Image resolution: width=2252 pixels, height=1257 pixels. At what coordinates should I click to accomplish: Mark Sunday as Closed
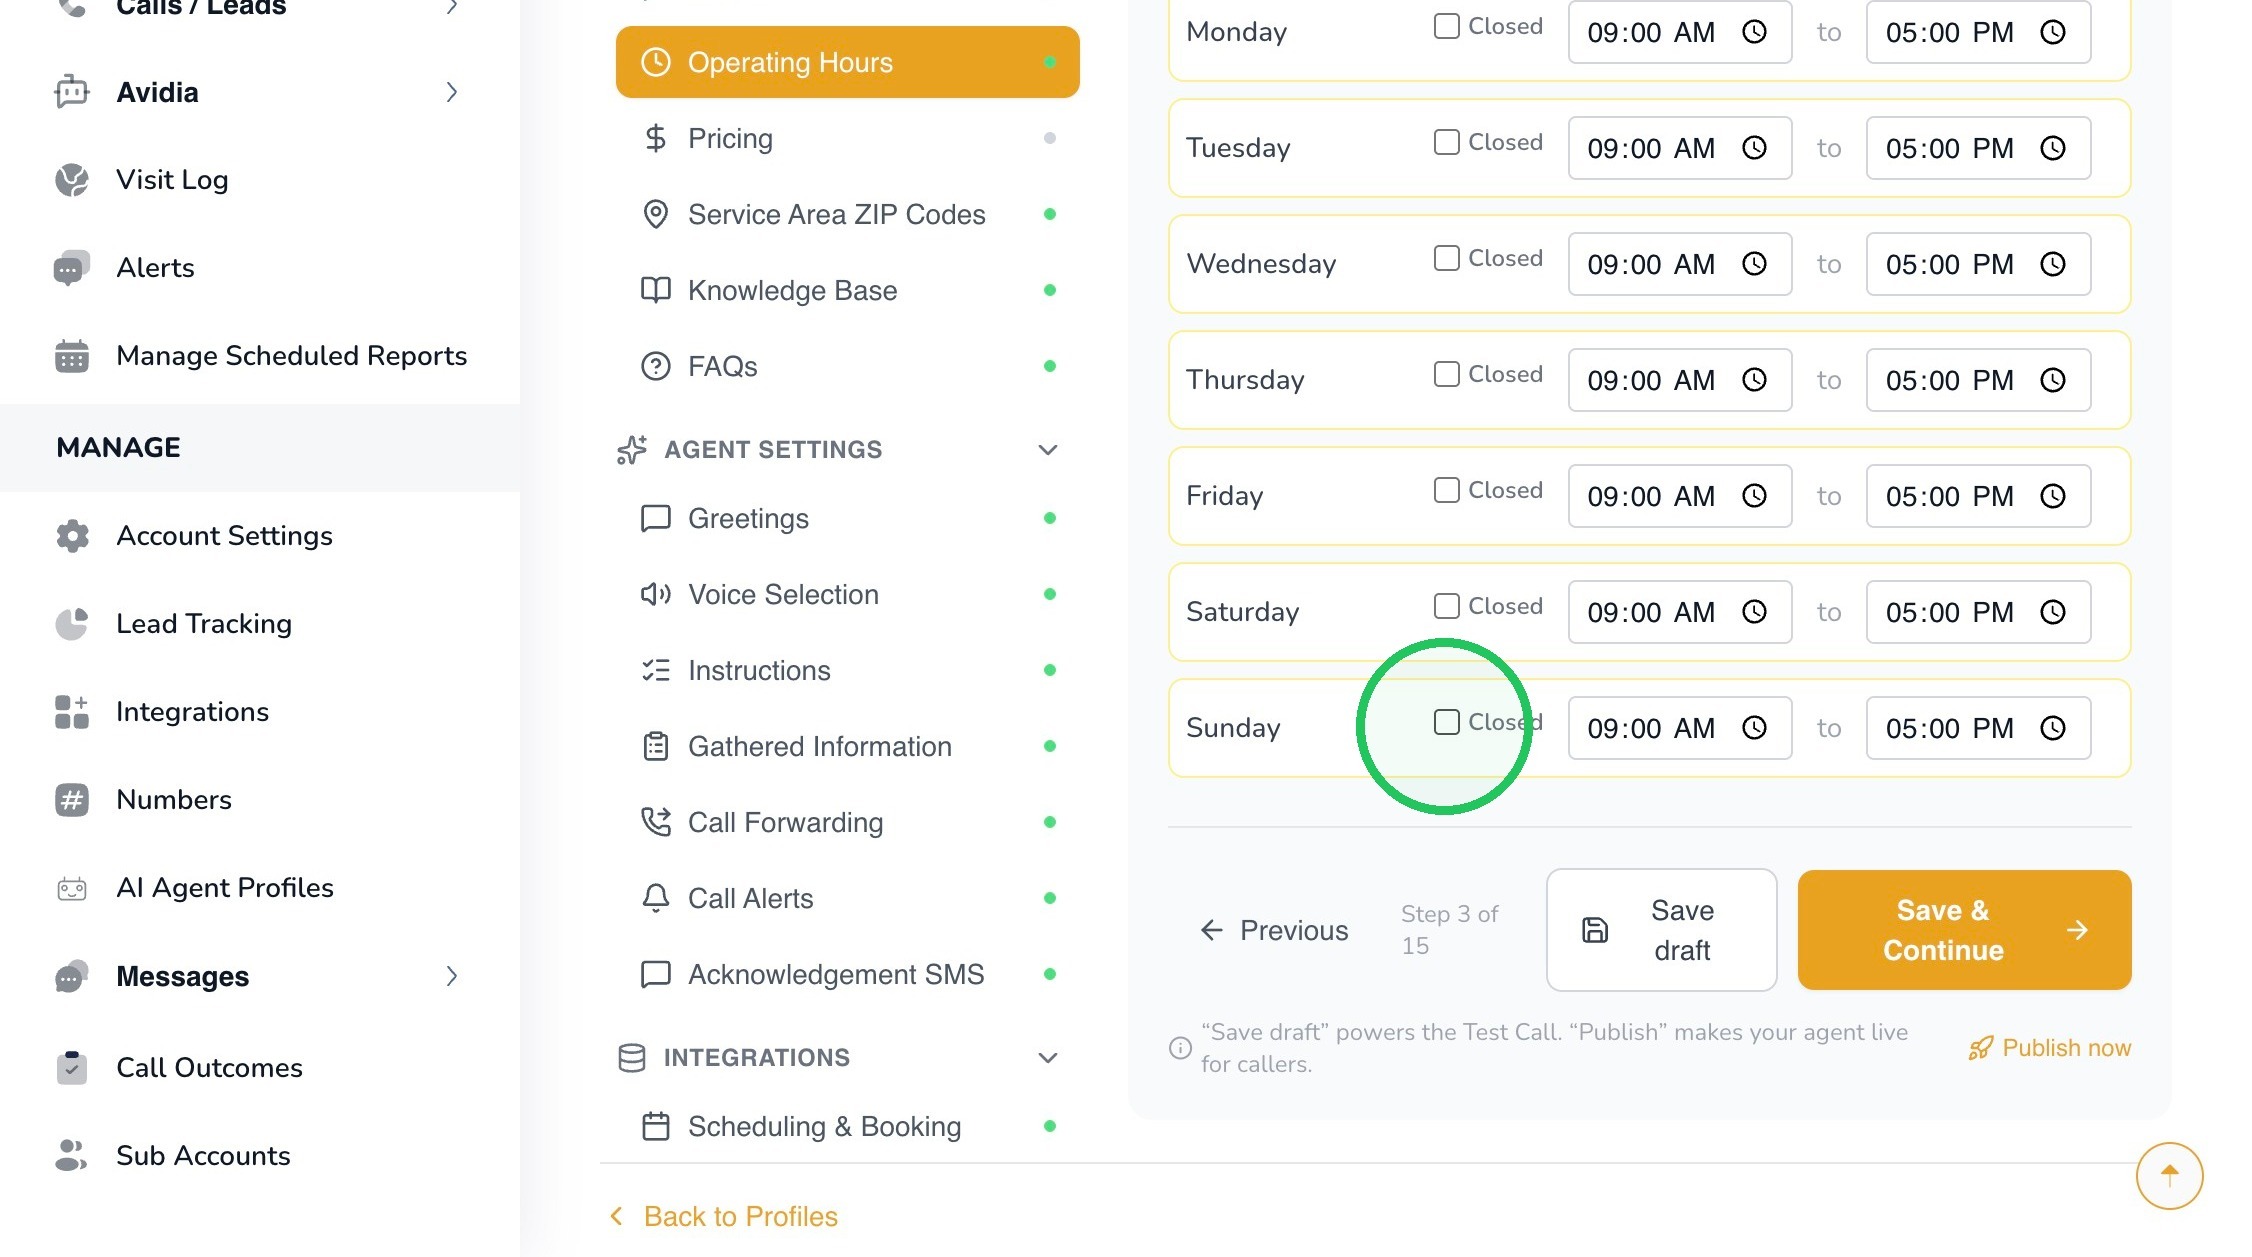(x=1446, y=722)
